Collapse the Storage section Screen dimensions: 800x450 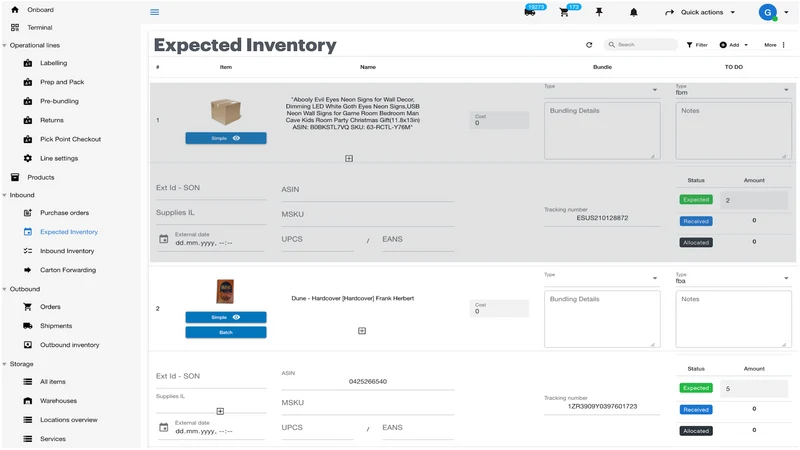coord(5,364)
